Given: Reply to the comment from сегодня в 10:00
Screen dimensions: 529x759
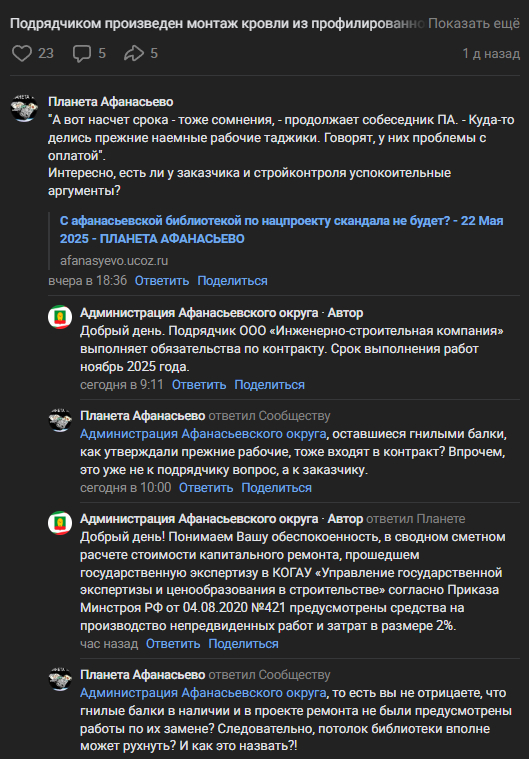Looking at the screenshot, I should 206,488.
